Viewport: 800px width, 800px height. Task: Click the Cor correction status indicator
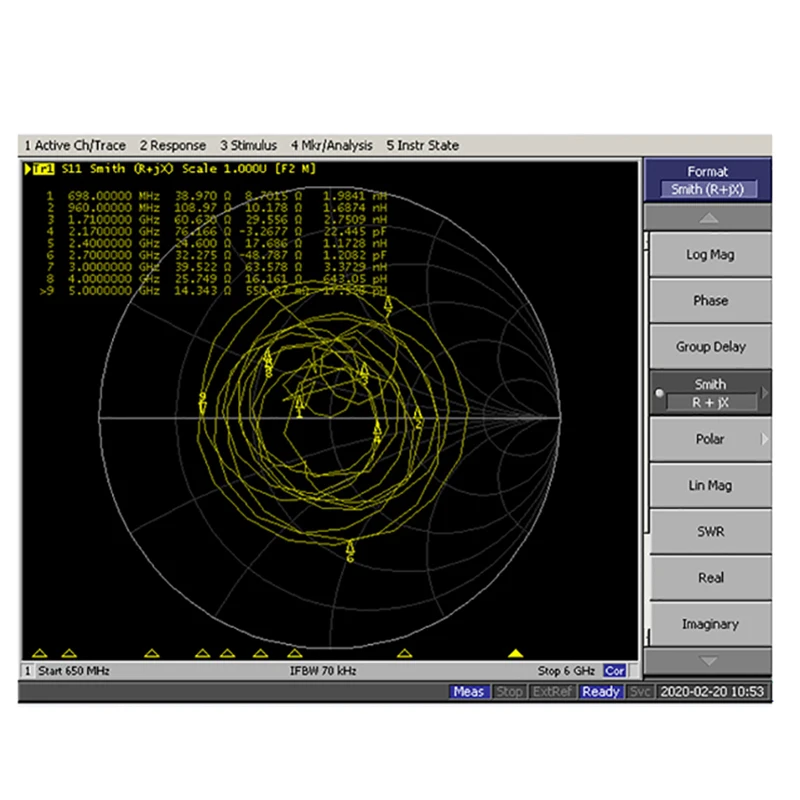(x=614, y=671)
